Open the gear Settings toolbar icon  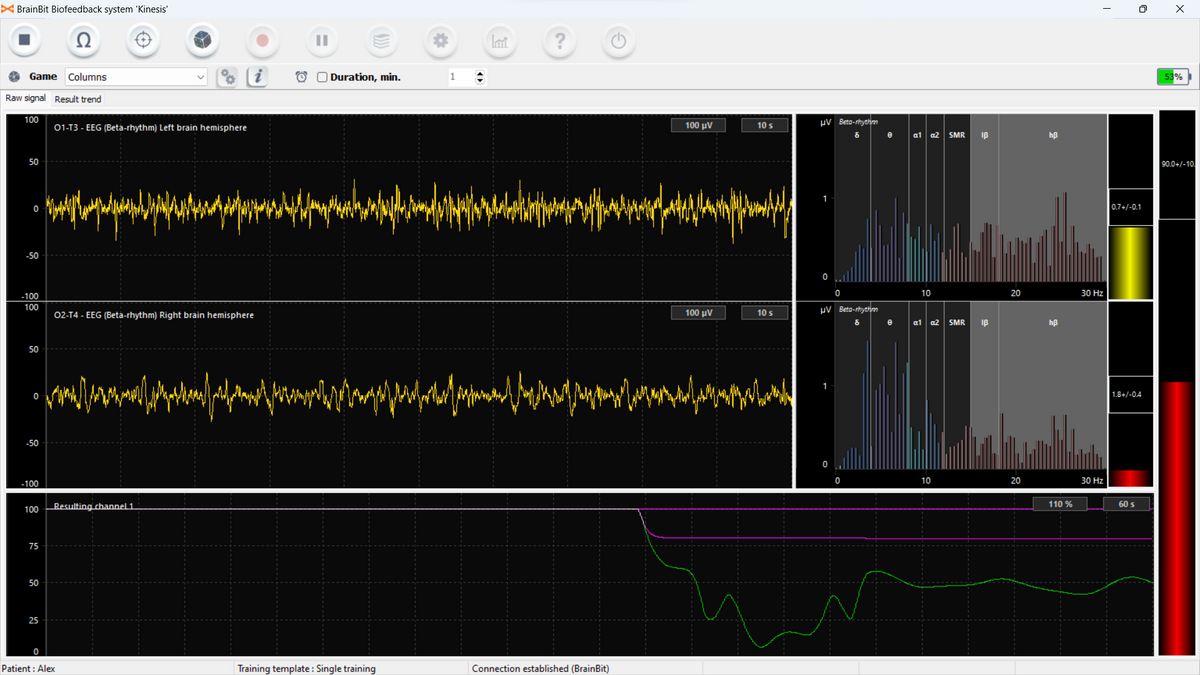point(440,40)
